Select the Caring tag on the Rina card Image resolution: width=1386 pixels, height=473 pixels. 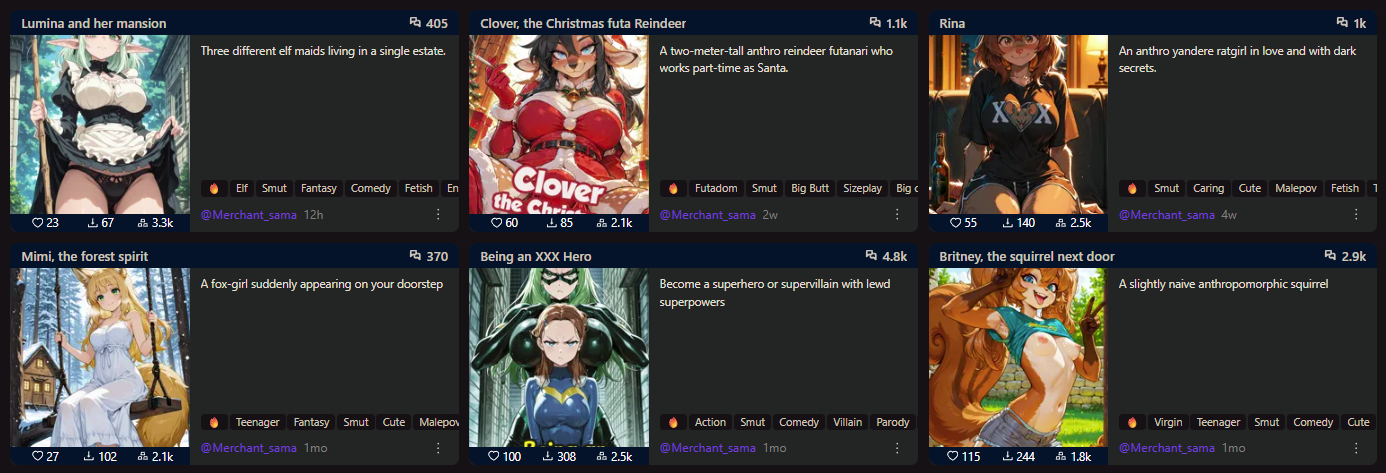pyautogui.click(x=1209, y=188)
